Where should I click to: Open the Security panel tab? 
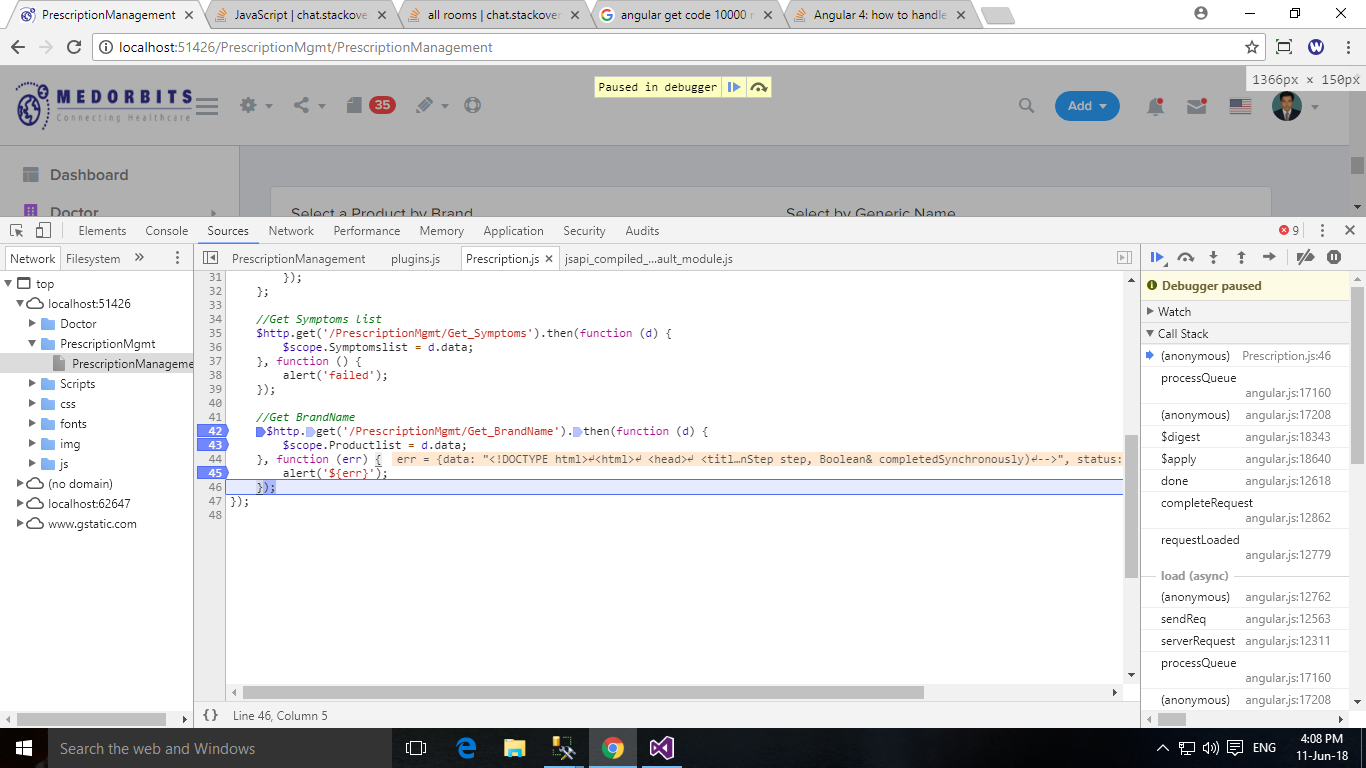point(584,230)
